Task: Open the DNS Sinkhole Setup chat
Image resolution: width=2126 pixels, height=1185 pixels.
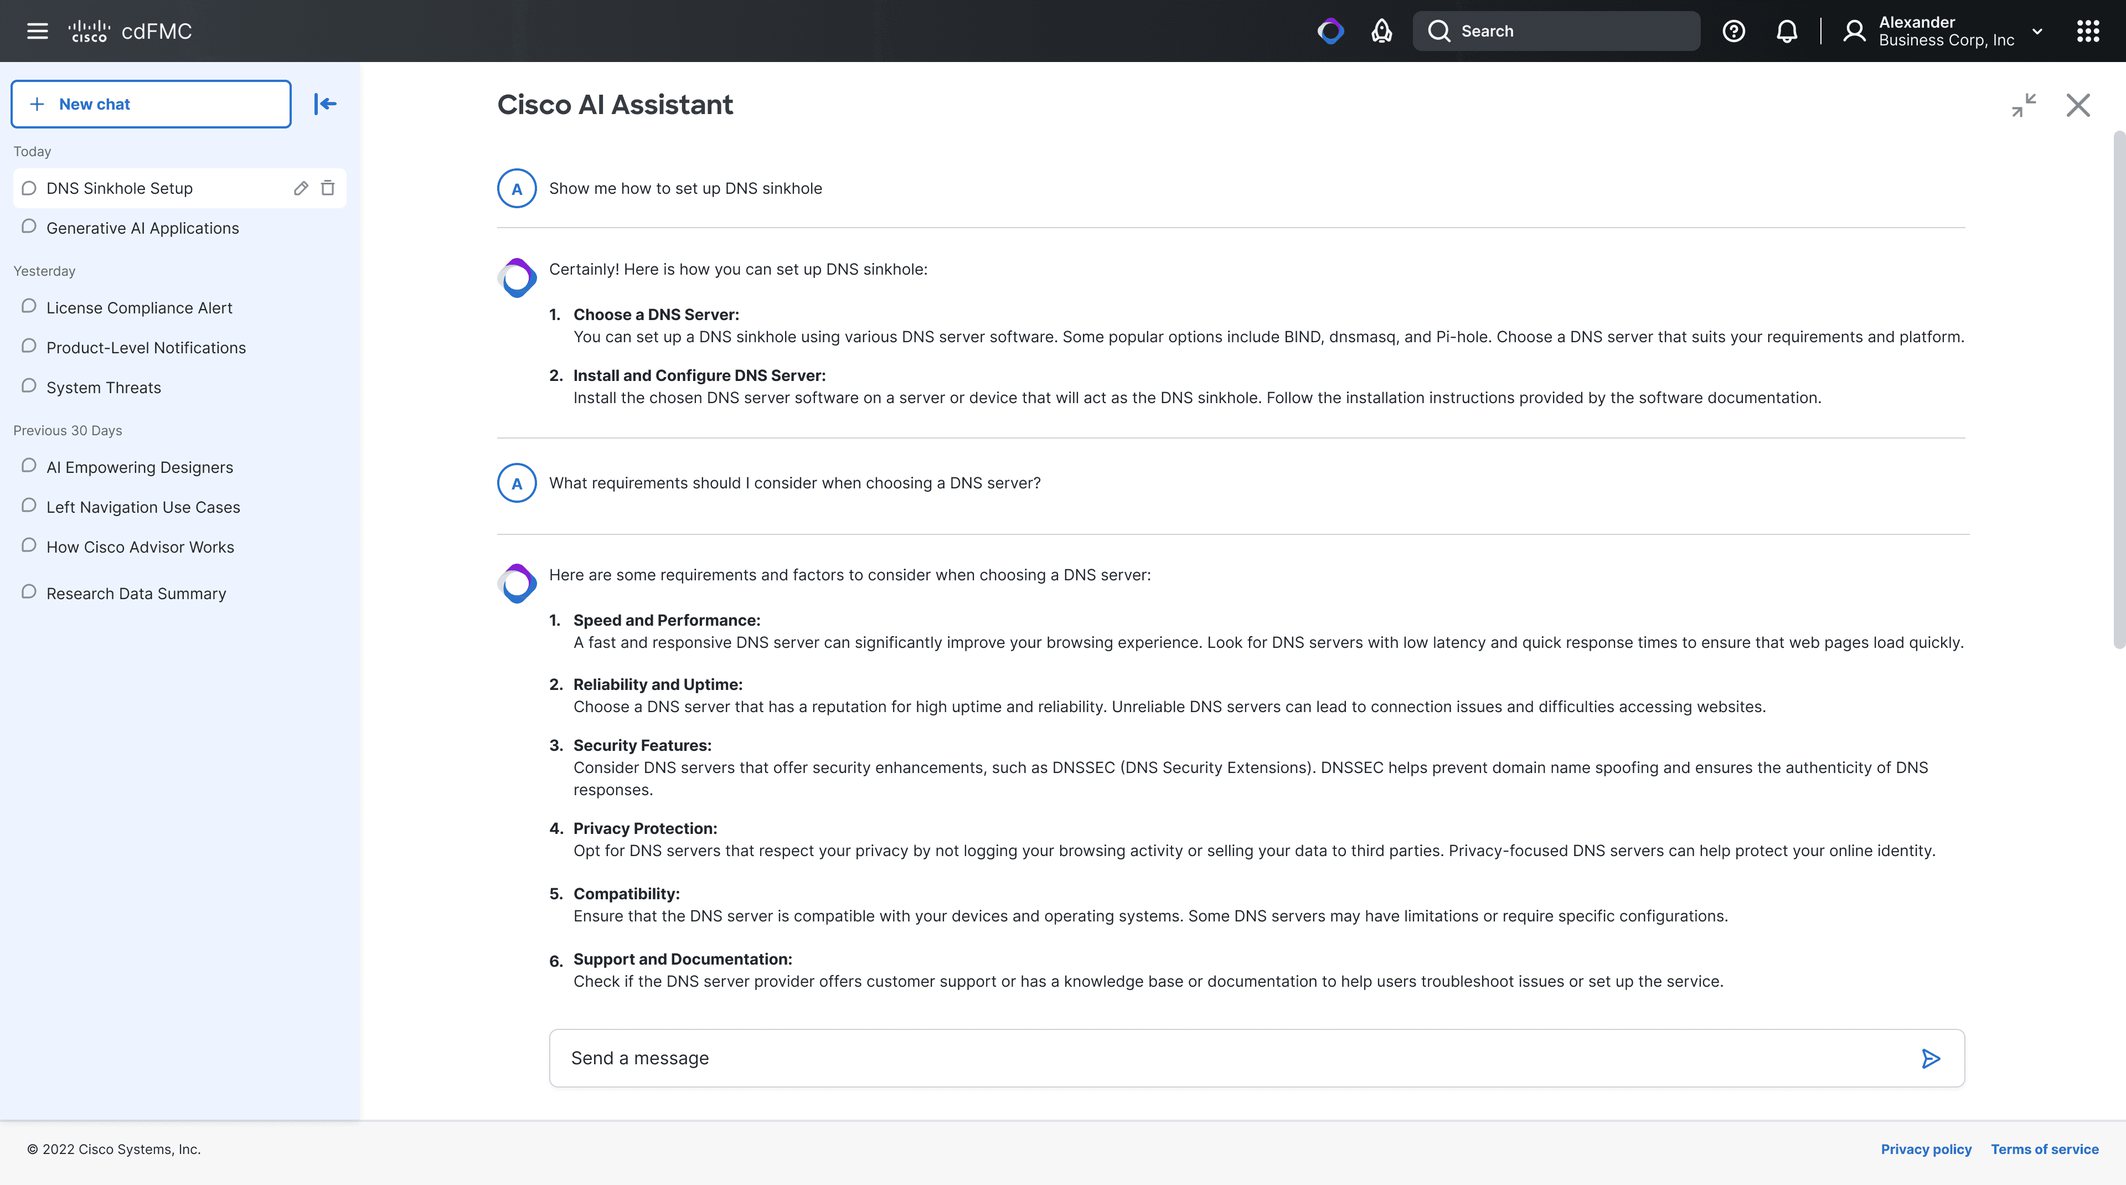Action: pyautogui.click(x=180, y=188)
